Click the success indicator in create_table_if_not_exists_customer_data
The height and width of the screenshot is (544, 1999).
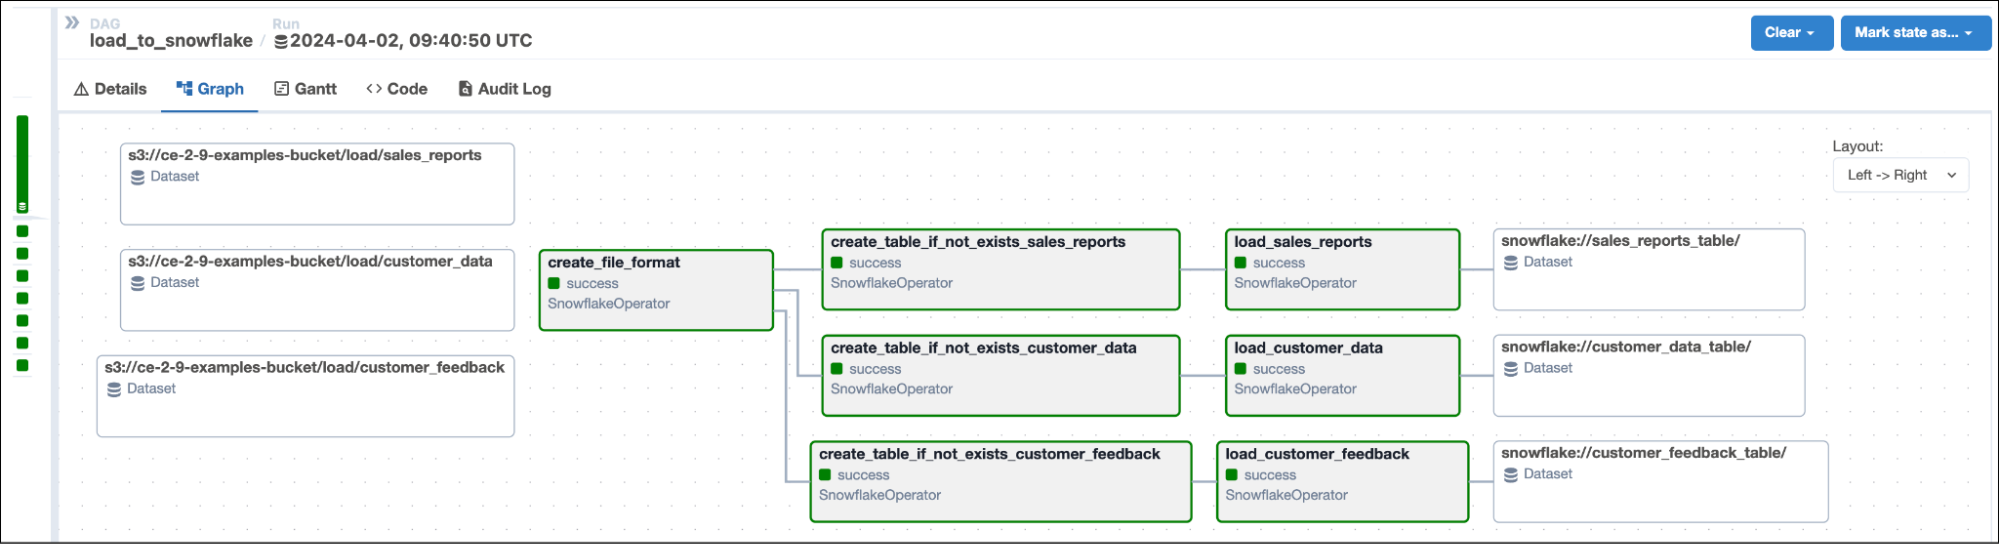point(837,369)
